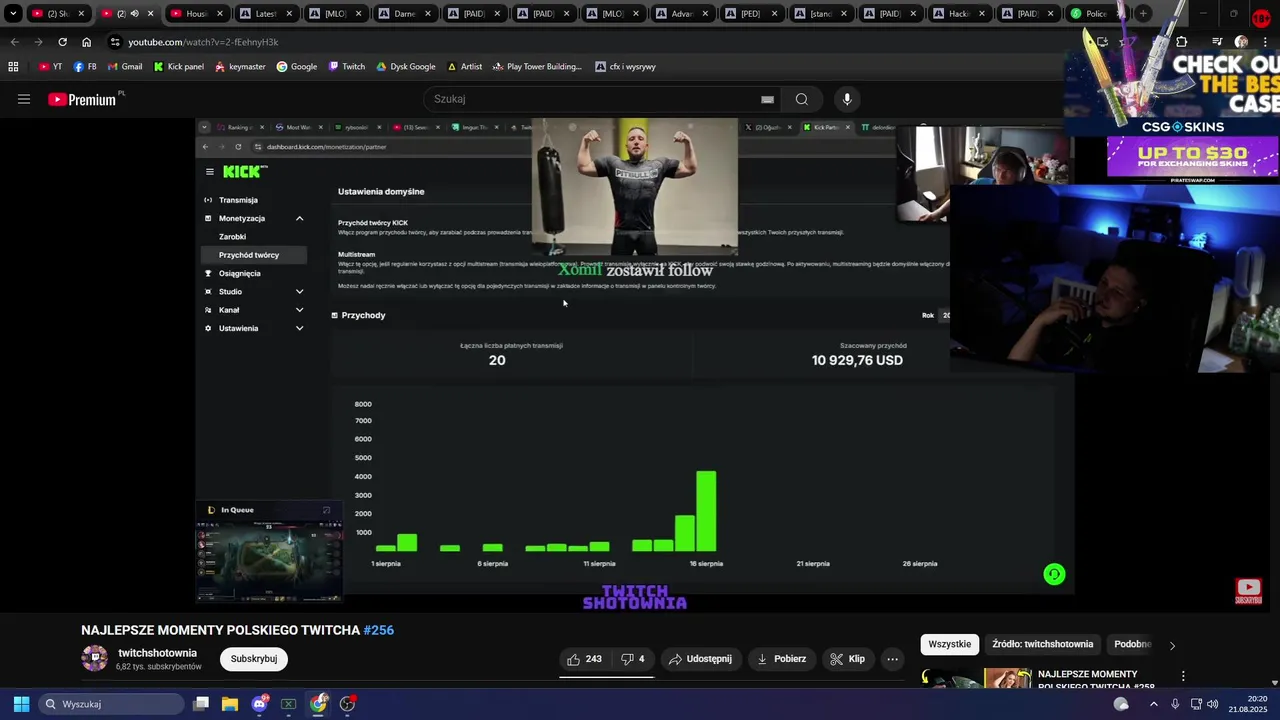The image size is (1280, 720).
Task: Open Task View on taskbar
Action: 201,704
